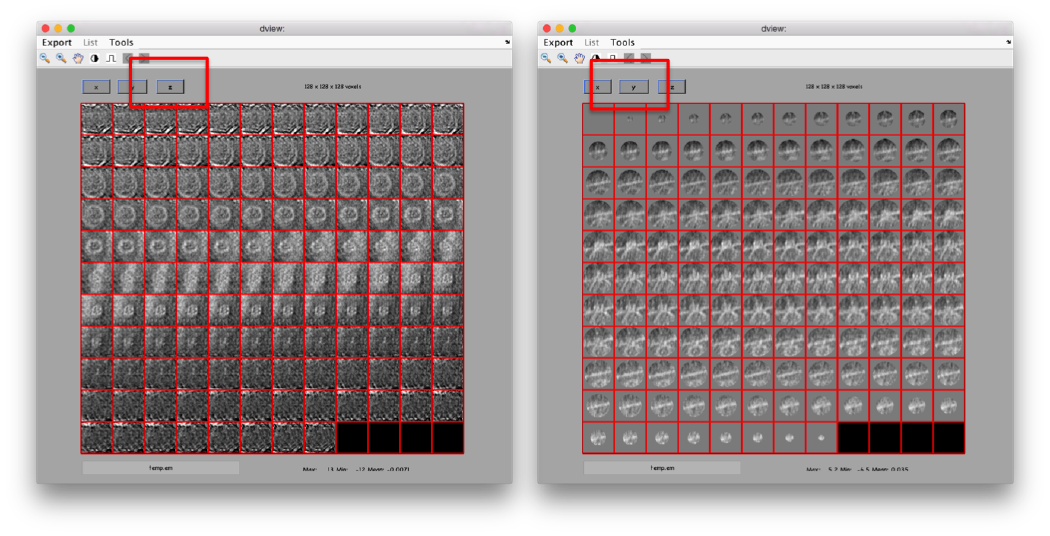Select pan hand tool in left window
Screen dimensions: 1050x536
[x=78, y=58]
